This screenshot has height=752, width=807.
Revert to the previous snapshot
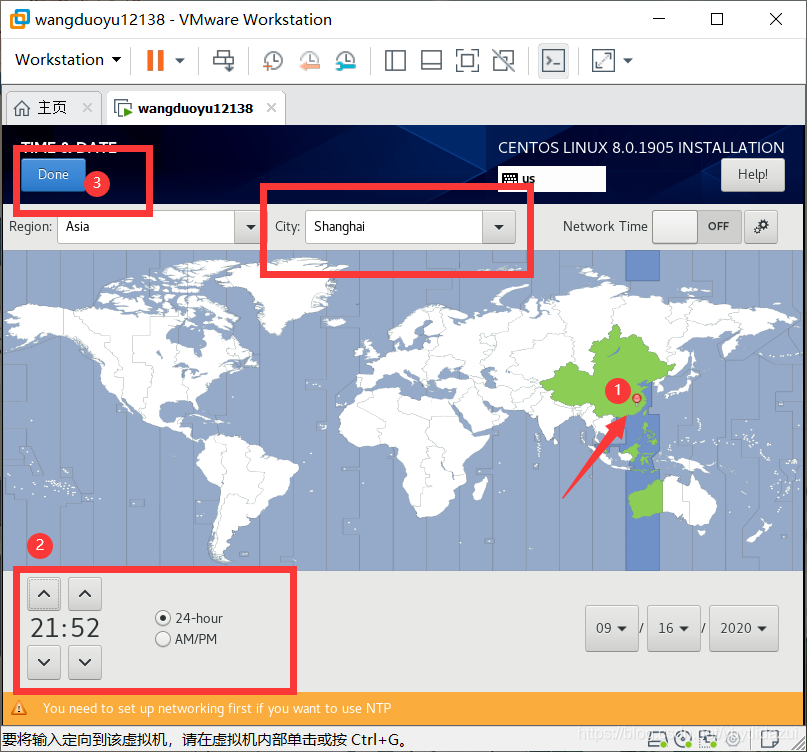tap(309, 60)
